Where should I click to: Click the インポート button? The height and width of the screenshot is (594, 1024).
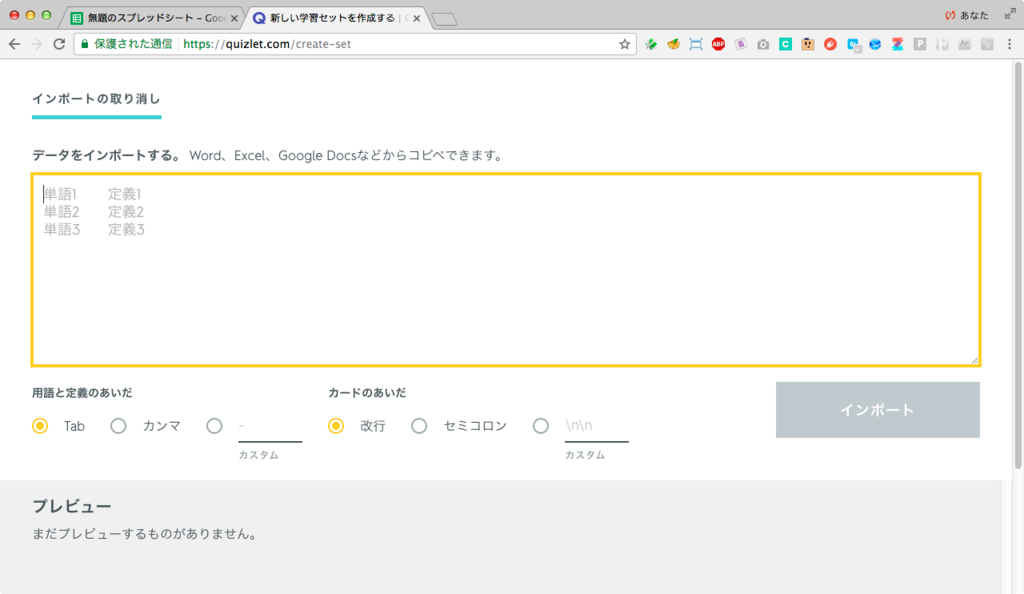(878, 410)
